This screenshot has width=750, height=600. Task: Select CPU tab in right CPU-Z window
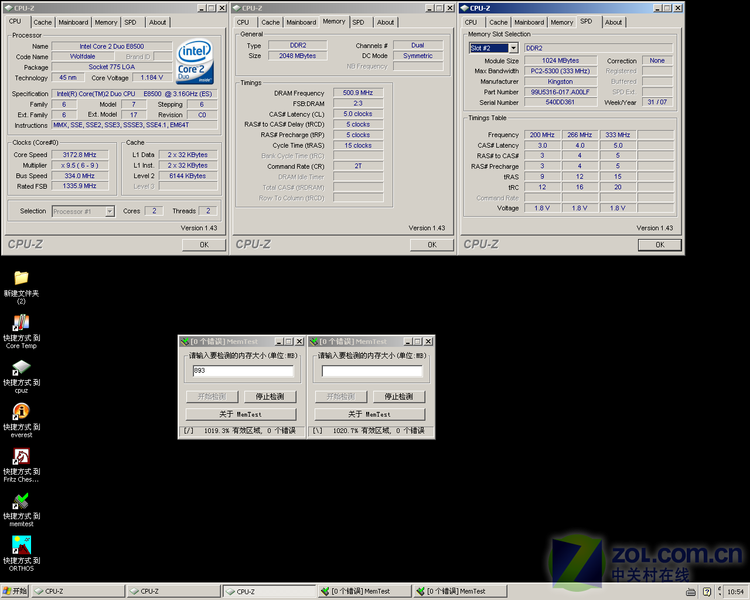[x=471, y=22]
